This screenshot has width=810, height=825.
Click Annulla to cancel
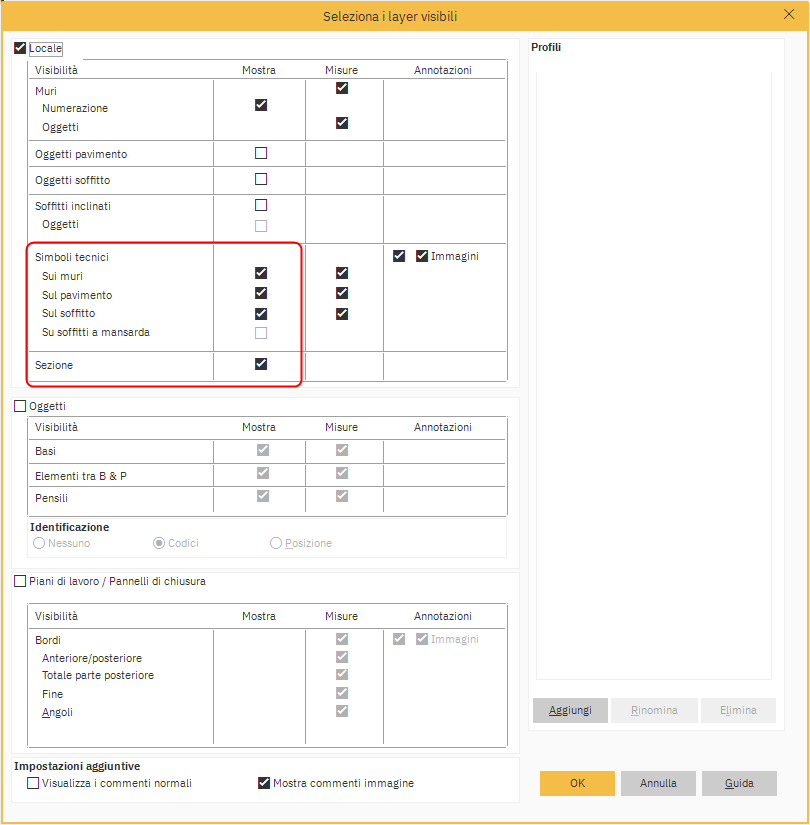658,783
